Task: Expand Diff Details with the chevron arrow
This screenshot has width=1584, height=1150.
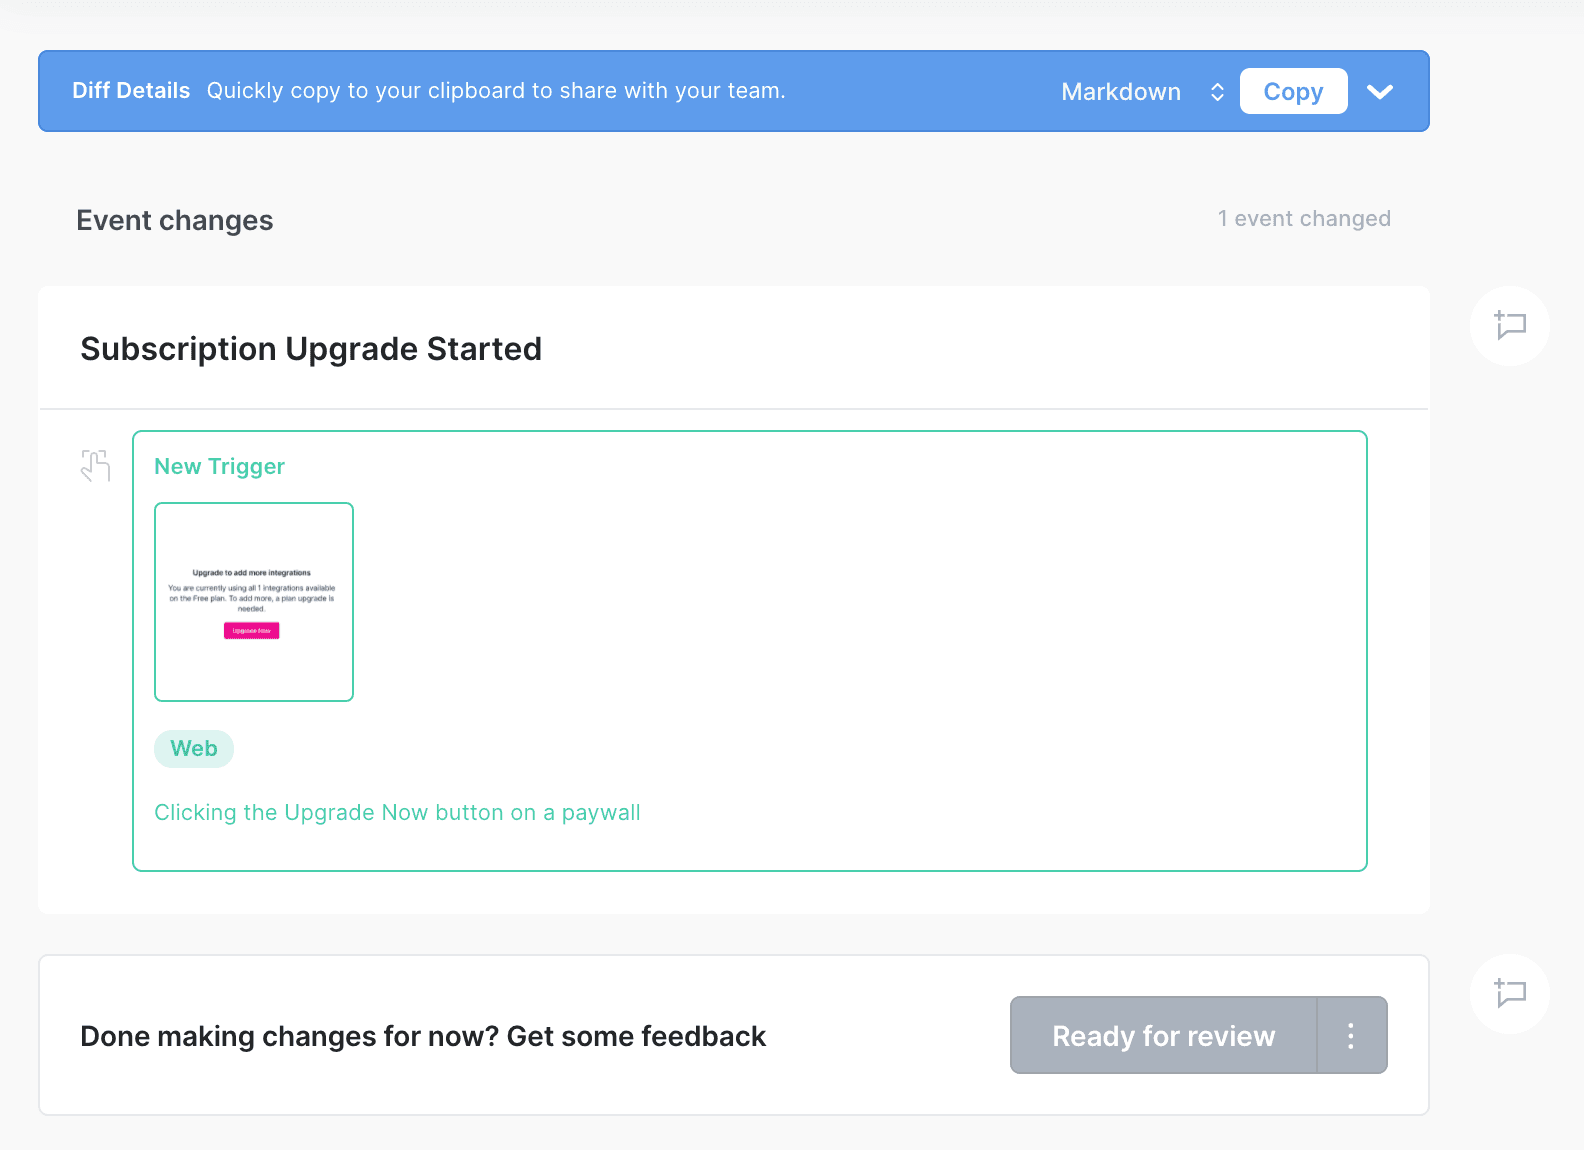Action: tap(1380, 92)
